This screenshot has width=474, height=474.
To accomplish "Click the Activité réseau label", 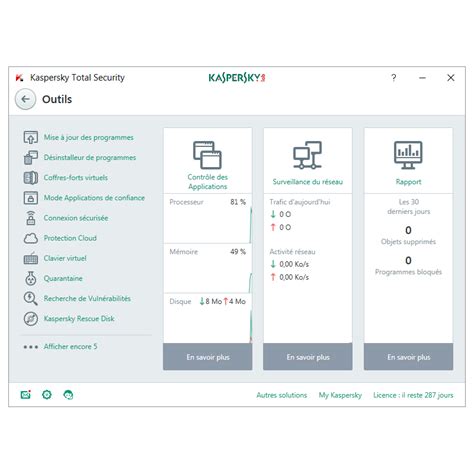I will pos(292,252).
